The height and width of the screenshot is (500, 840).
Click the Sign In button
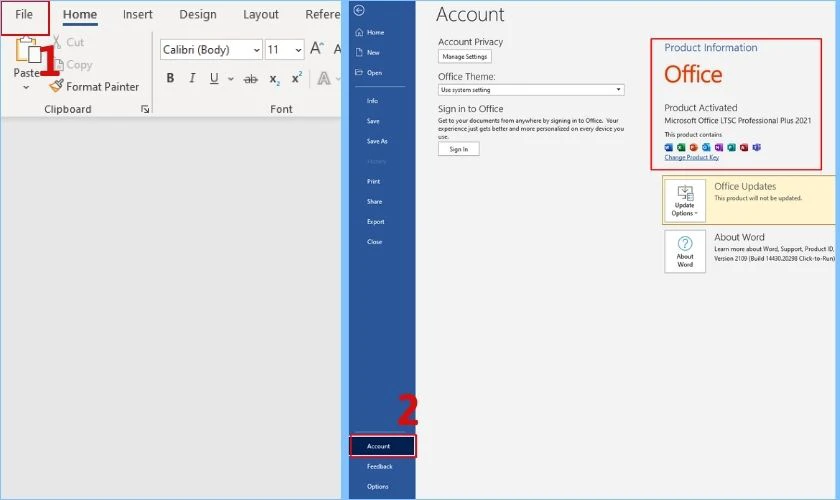pos(459,150)
